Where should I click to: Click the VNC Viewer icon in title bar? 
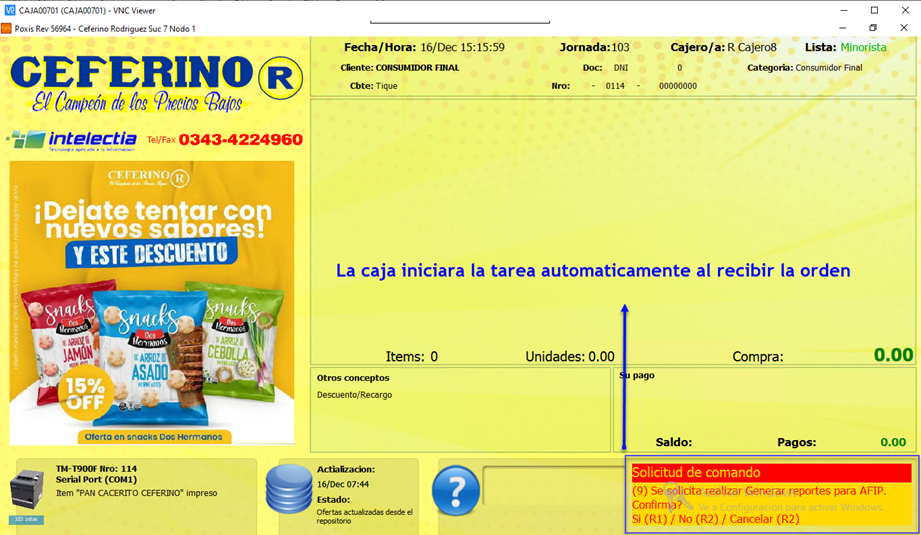[9, 10]
